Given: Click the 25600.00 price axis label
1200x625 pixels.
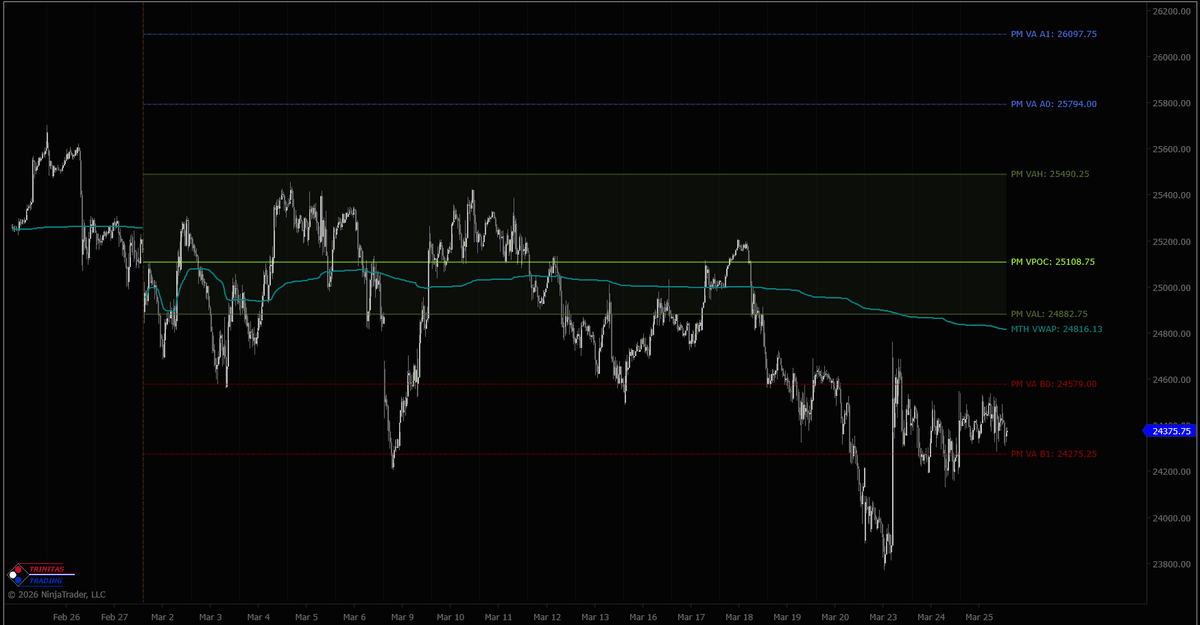Looking at the screenshot, I should coord(1171,150).
